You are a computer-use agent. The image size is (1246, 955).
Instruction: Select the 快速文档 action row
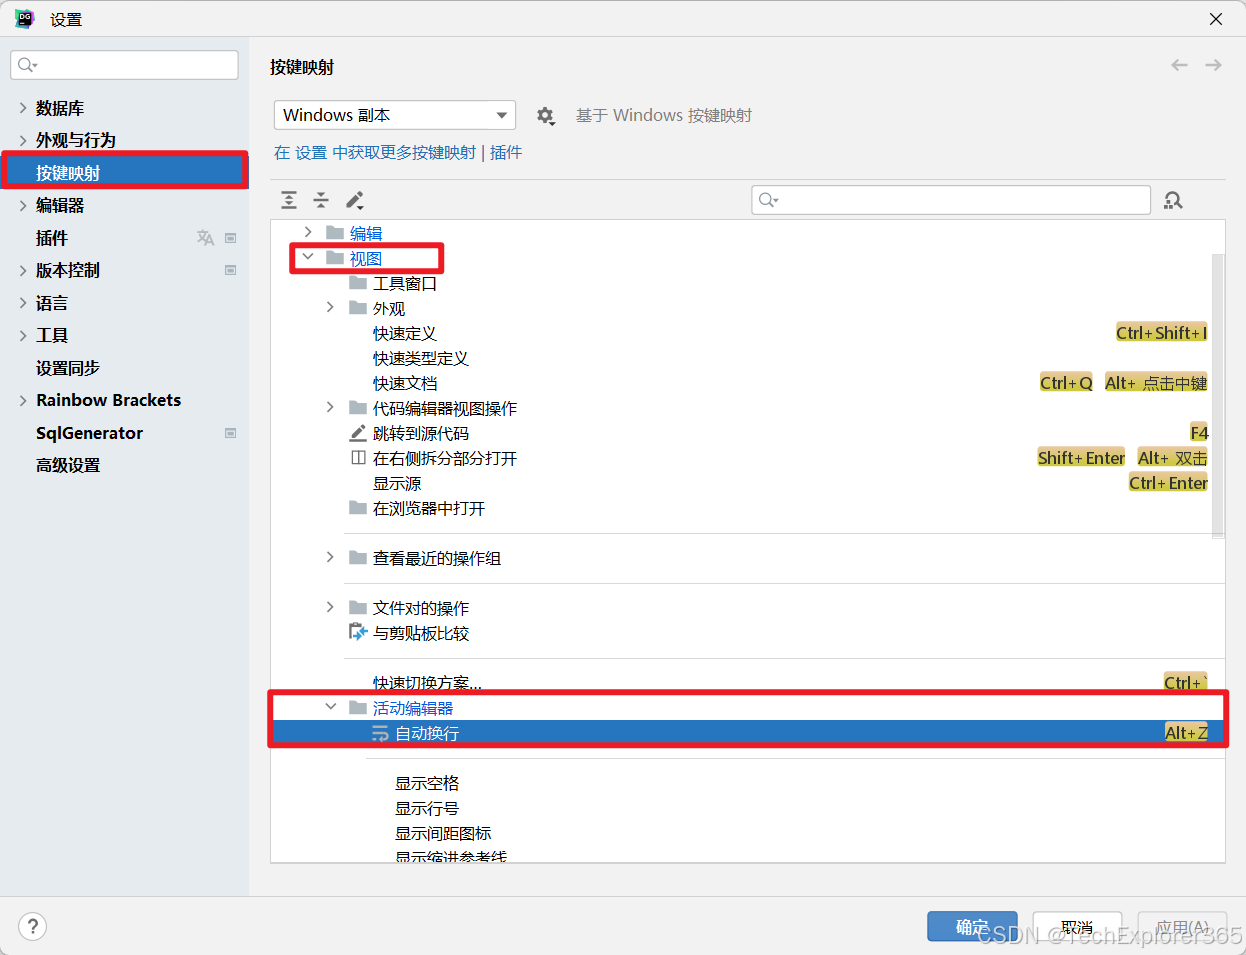[747, 383]
